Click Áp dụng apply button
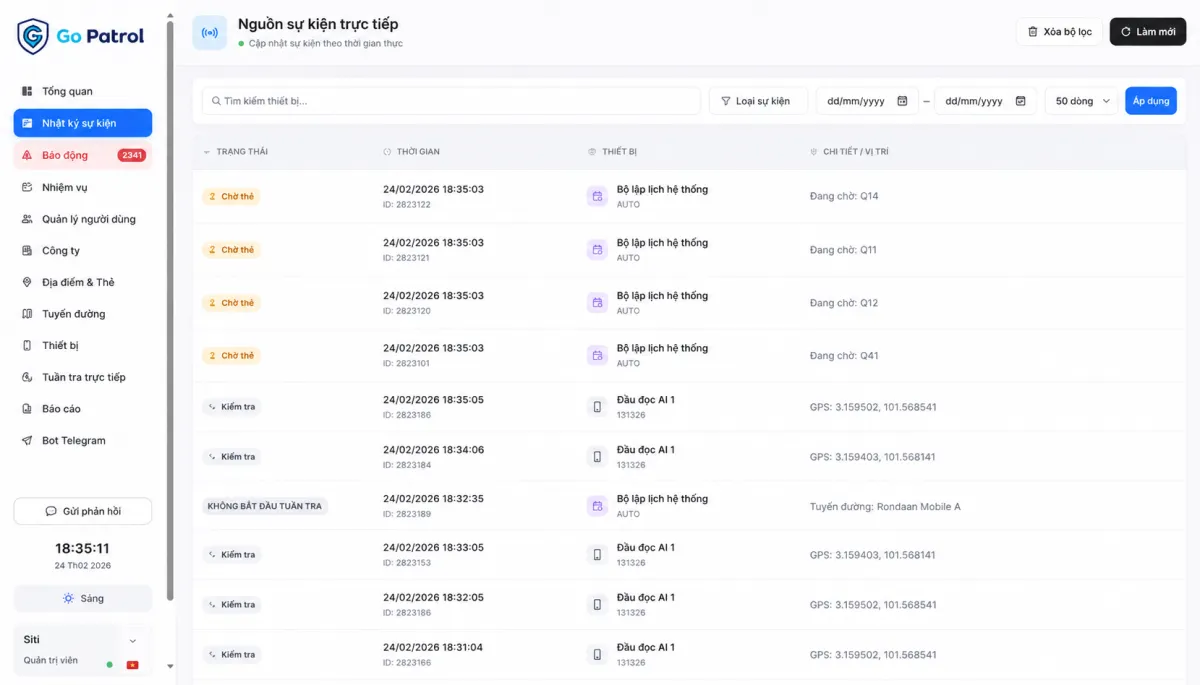The width and height of the screenshot is (1200, 685). [x=1151, y=101]
